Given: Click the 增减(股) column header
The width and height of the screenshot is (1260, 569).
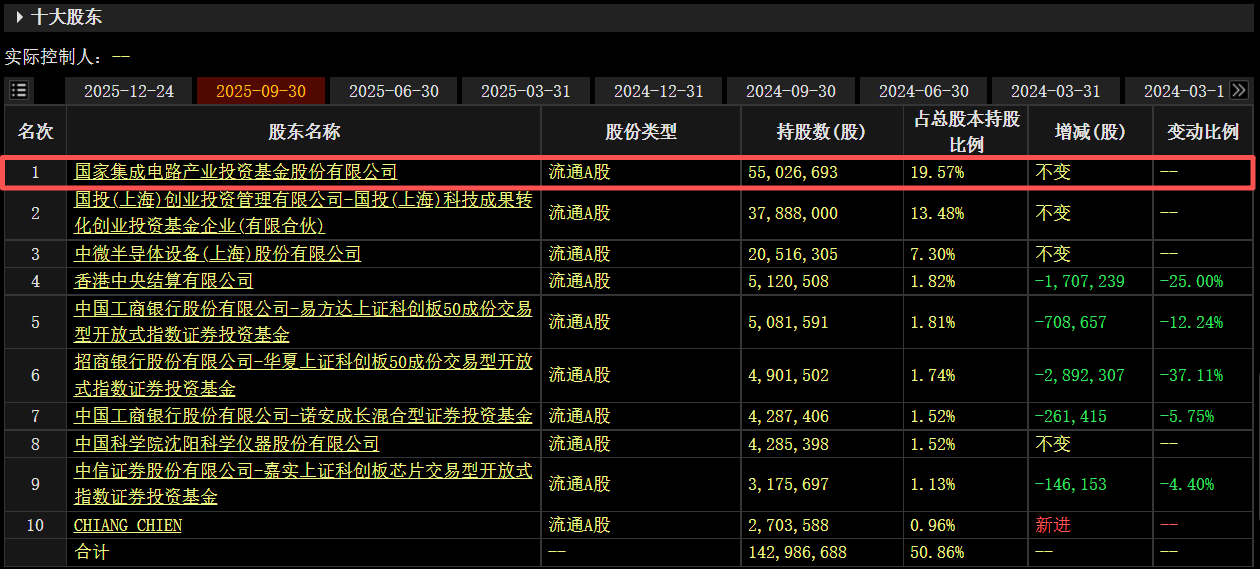Looking at the screenshot, I should [x=1090, y=131].
